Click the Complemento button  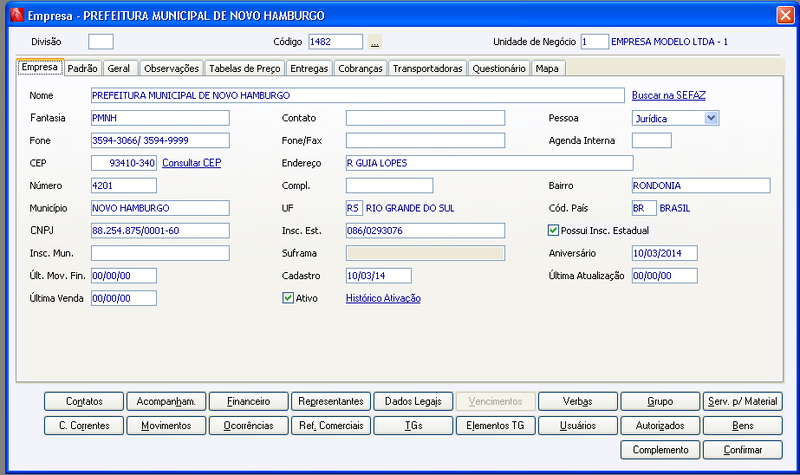pyautogui.click(x=660, y=449)
